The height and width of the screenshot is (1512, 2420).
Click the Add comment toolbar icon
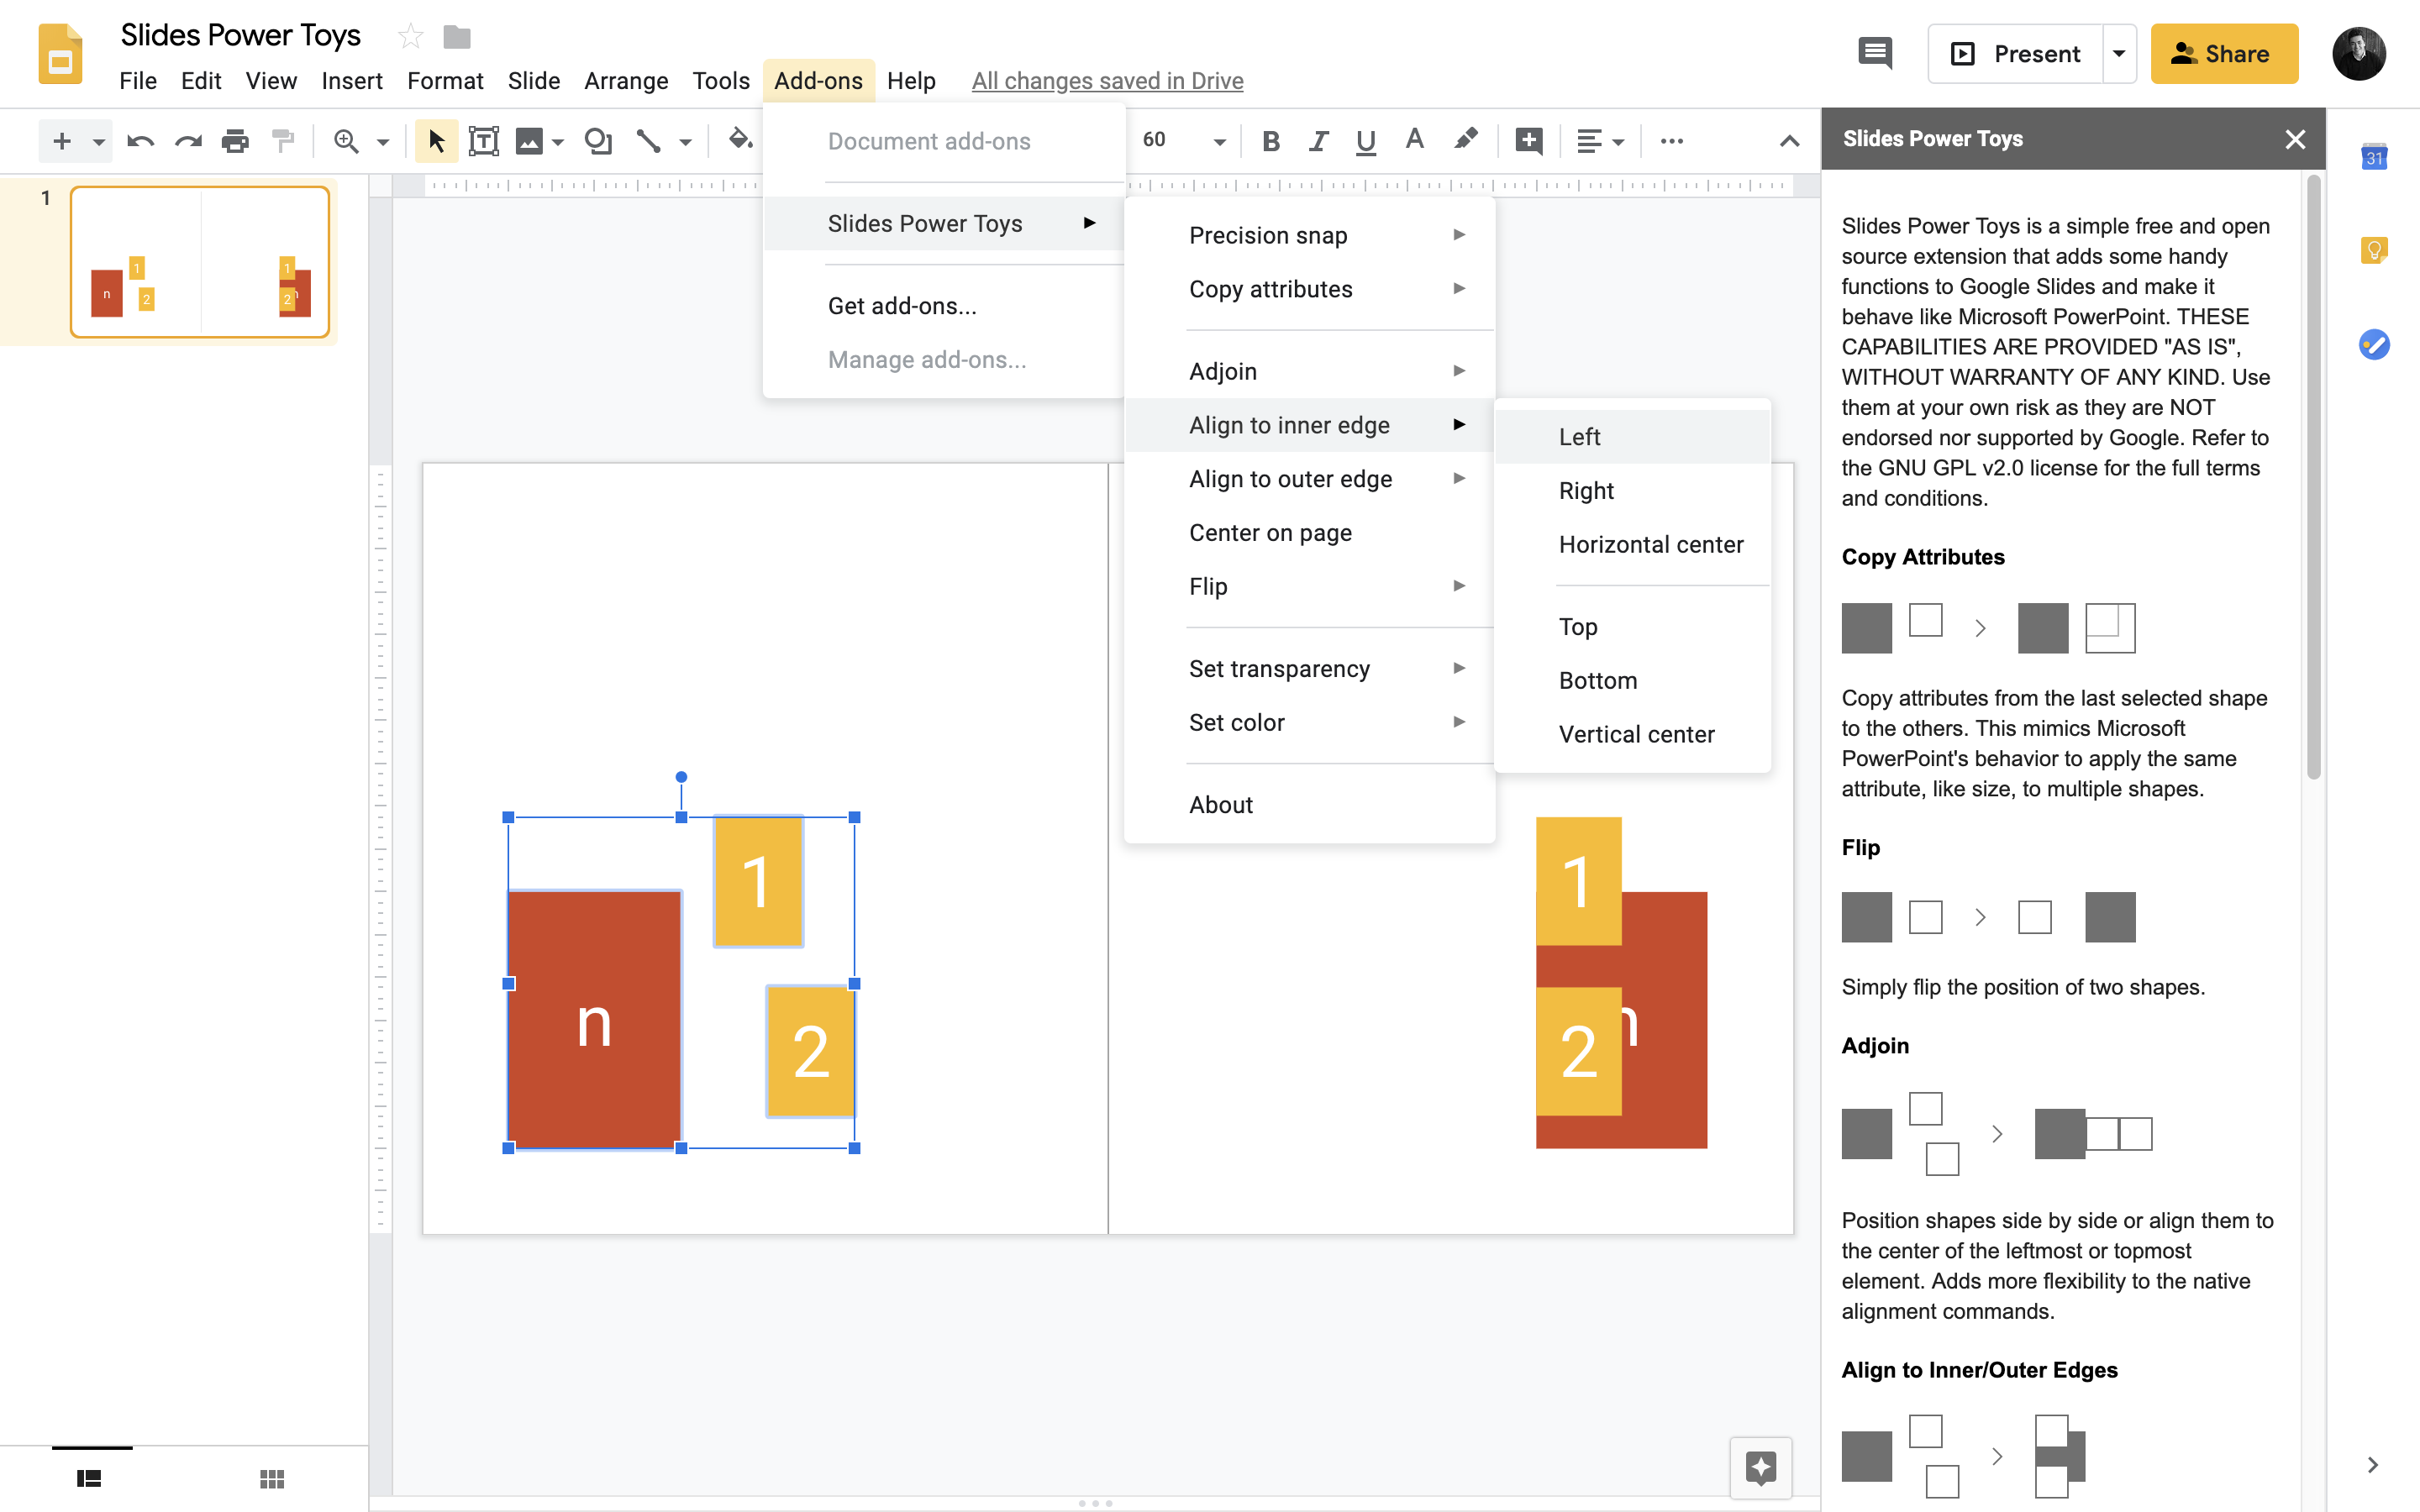coord(1528,141)
